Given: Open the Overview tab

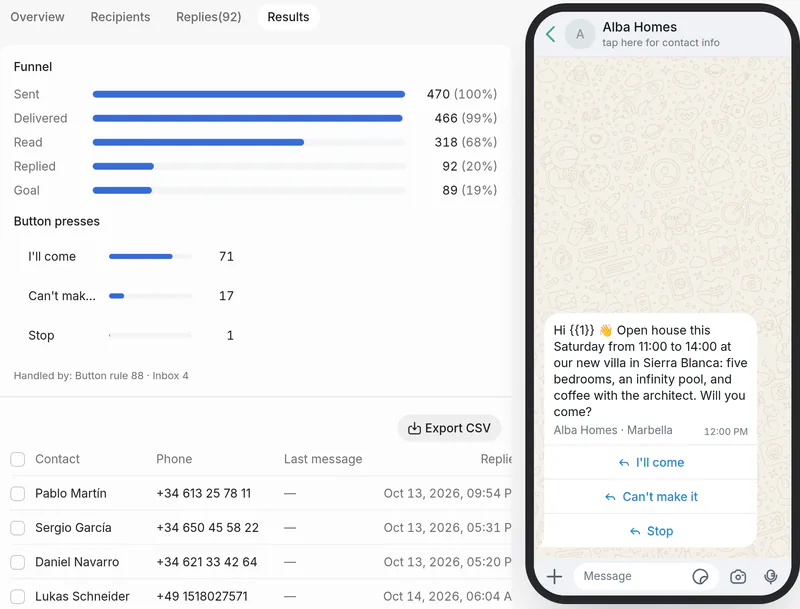Looking at the screenshot, I should point(37,17).
